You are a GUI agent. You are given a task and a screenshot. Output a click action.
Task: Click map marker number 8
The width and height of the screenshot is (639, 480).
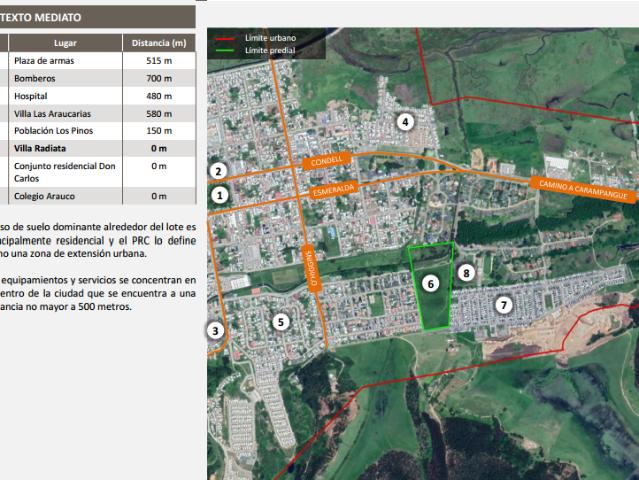[466, 273]
